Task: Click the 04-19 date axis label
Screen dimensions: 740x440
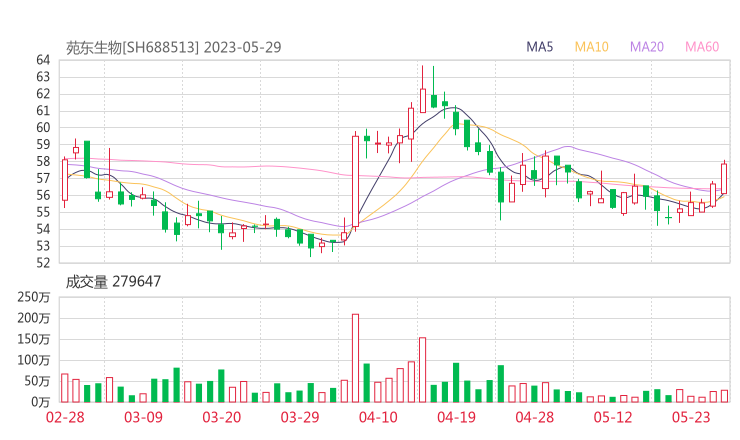Action: tap(456, 417)
